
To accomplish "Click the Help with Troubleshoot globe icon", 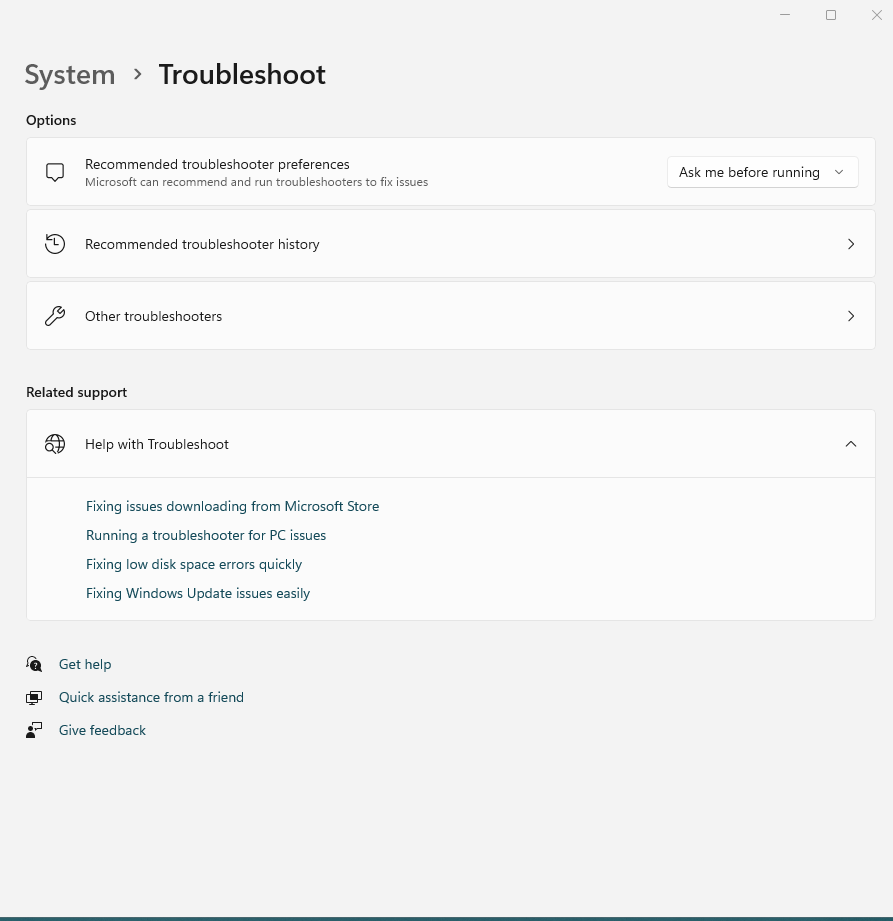I will pos(55,444).
